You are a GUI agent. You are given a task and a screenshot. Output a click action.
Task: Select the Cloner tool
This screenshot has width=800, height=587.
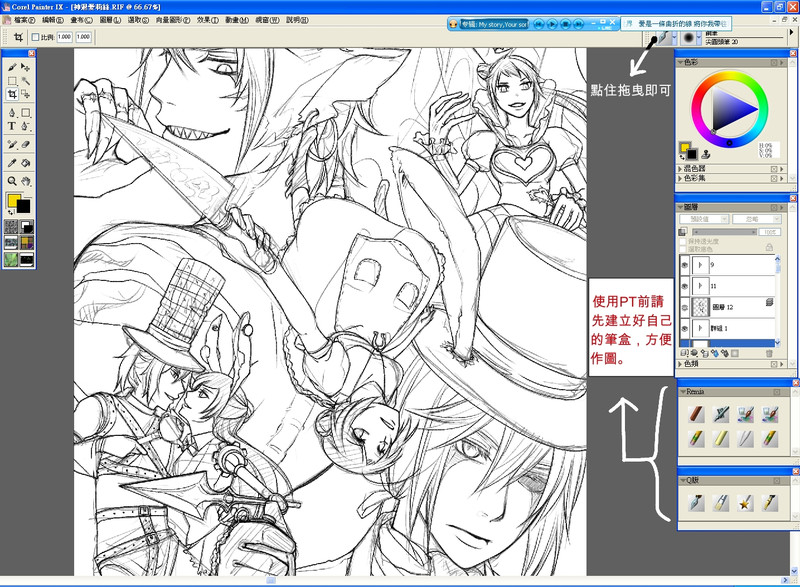click(x=12, y=144)
